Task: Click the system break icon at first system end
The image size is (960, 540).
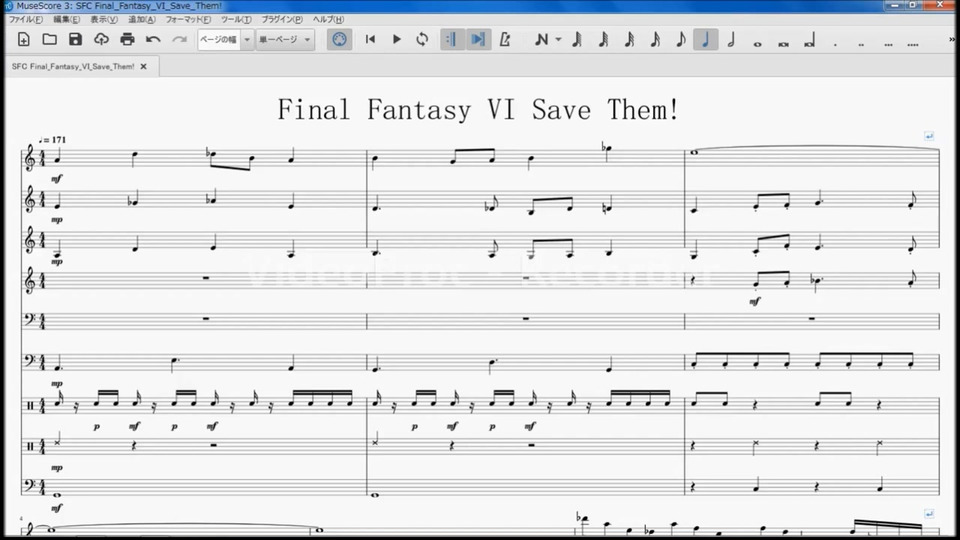Action: click(929, 136)
